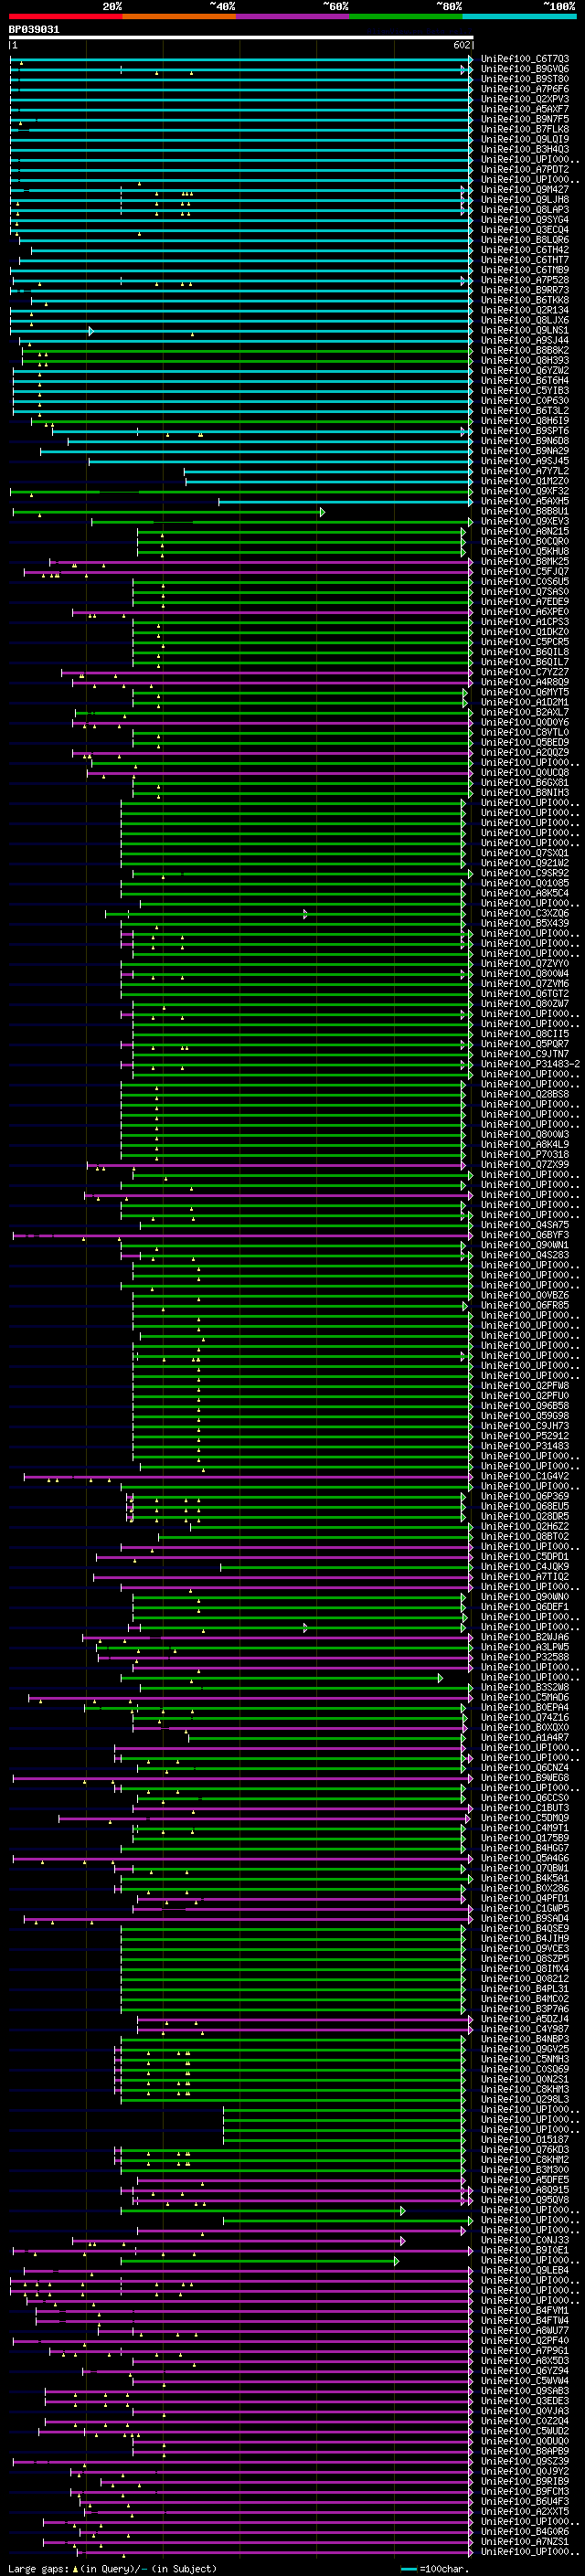Pick hit UniRef100_Q01085
Image resolution: width=585 pixels, height=2576 pixels.
(x=525, y=883)
